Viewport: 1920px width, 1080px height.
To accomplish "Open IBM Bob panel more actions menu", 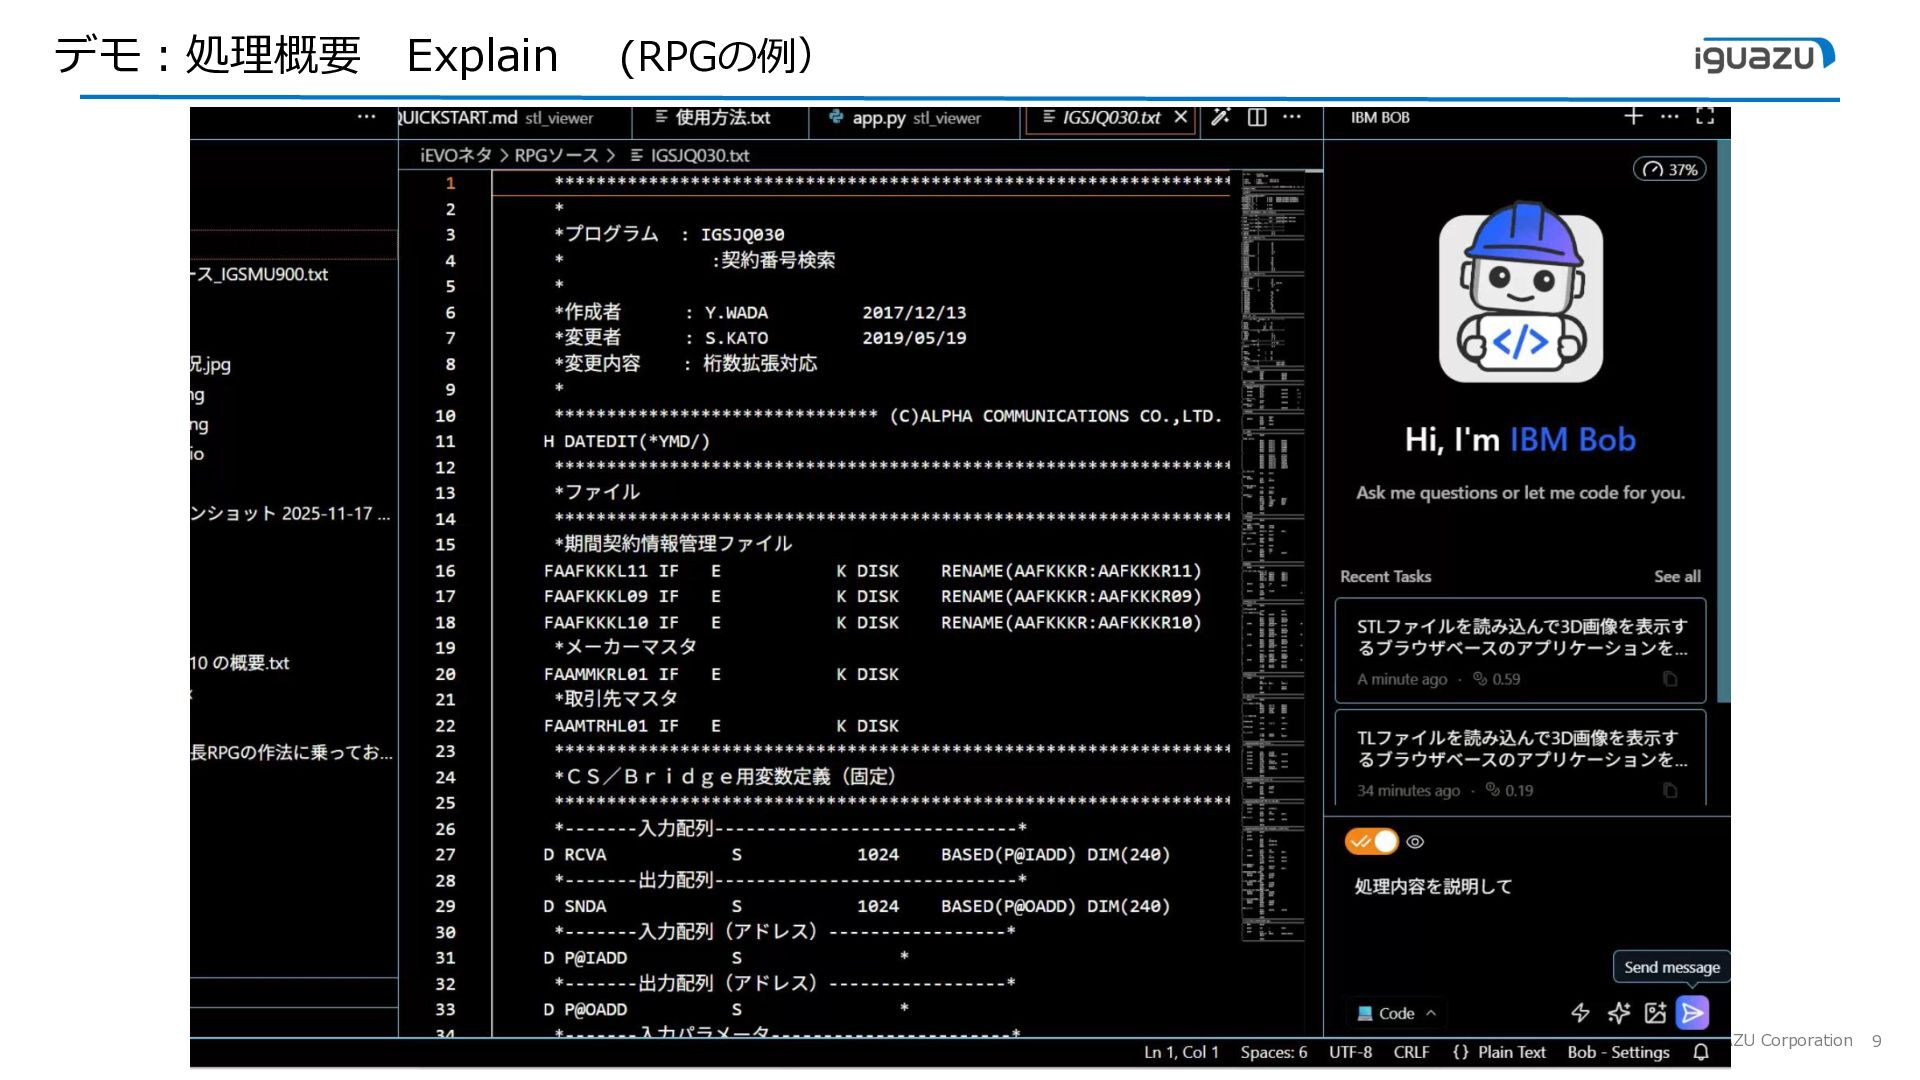I will click(1669, 117).
